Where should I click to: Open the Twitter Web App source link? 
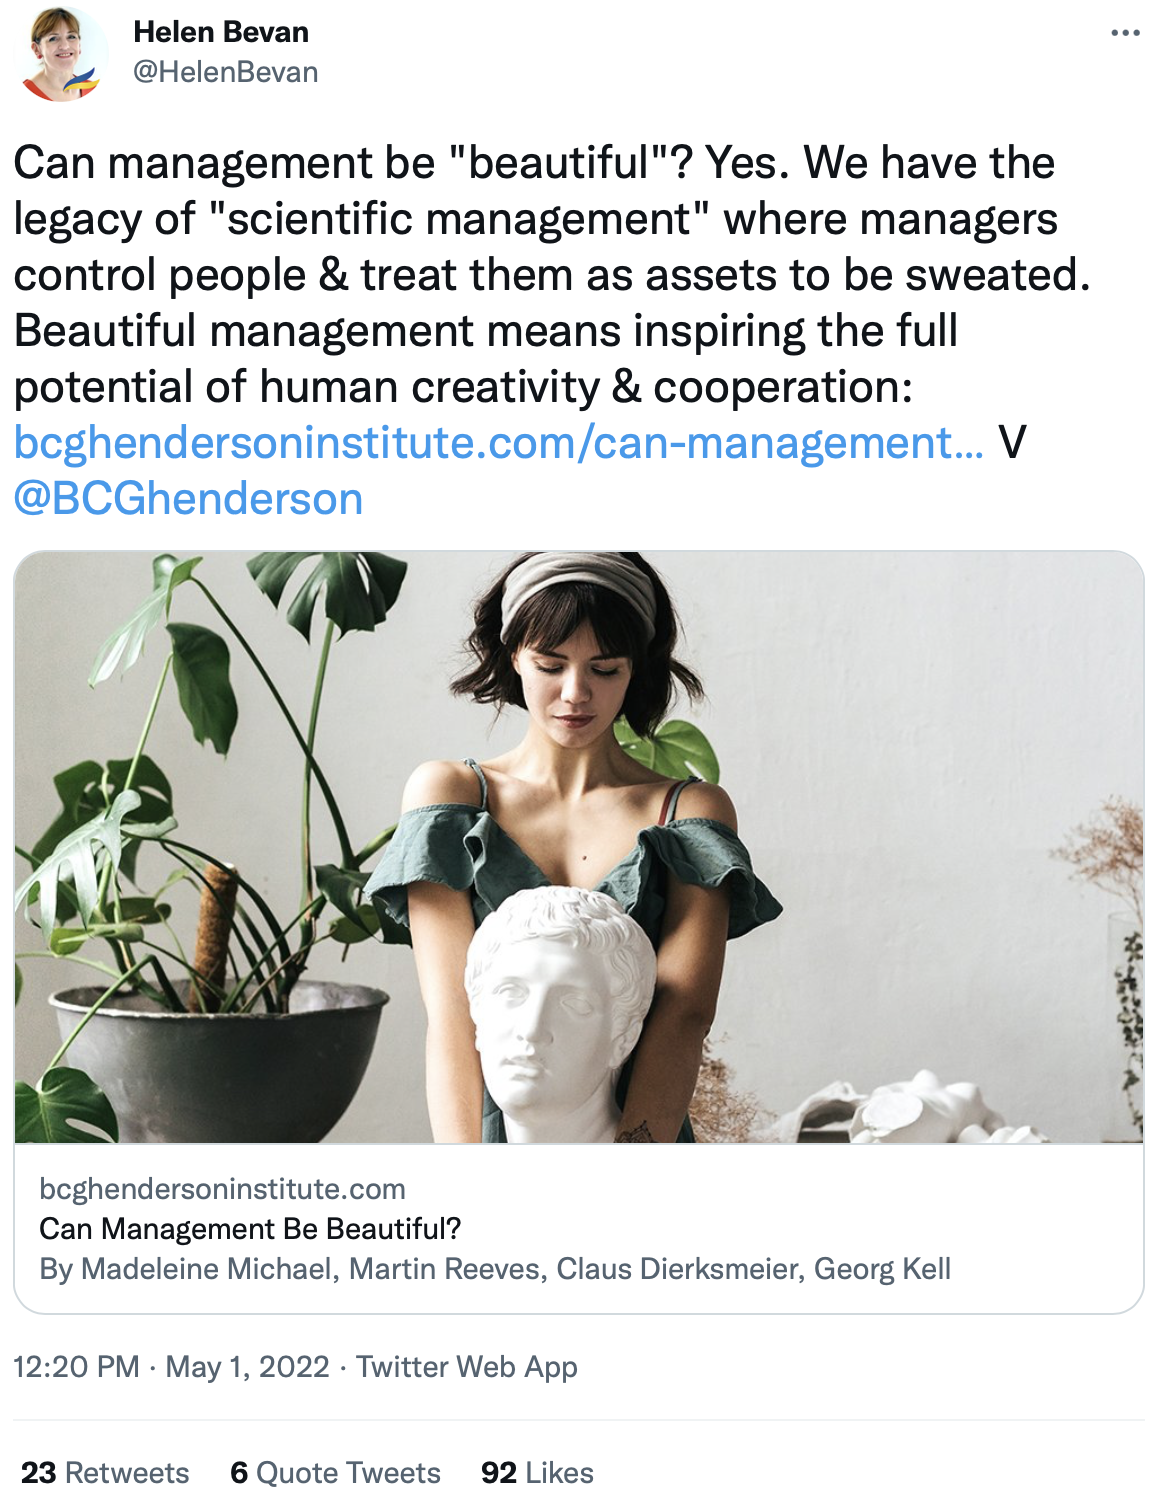pyautogui.click(x=467, y=1367)
